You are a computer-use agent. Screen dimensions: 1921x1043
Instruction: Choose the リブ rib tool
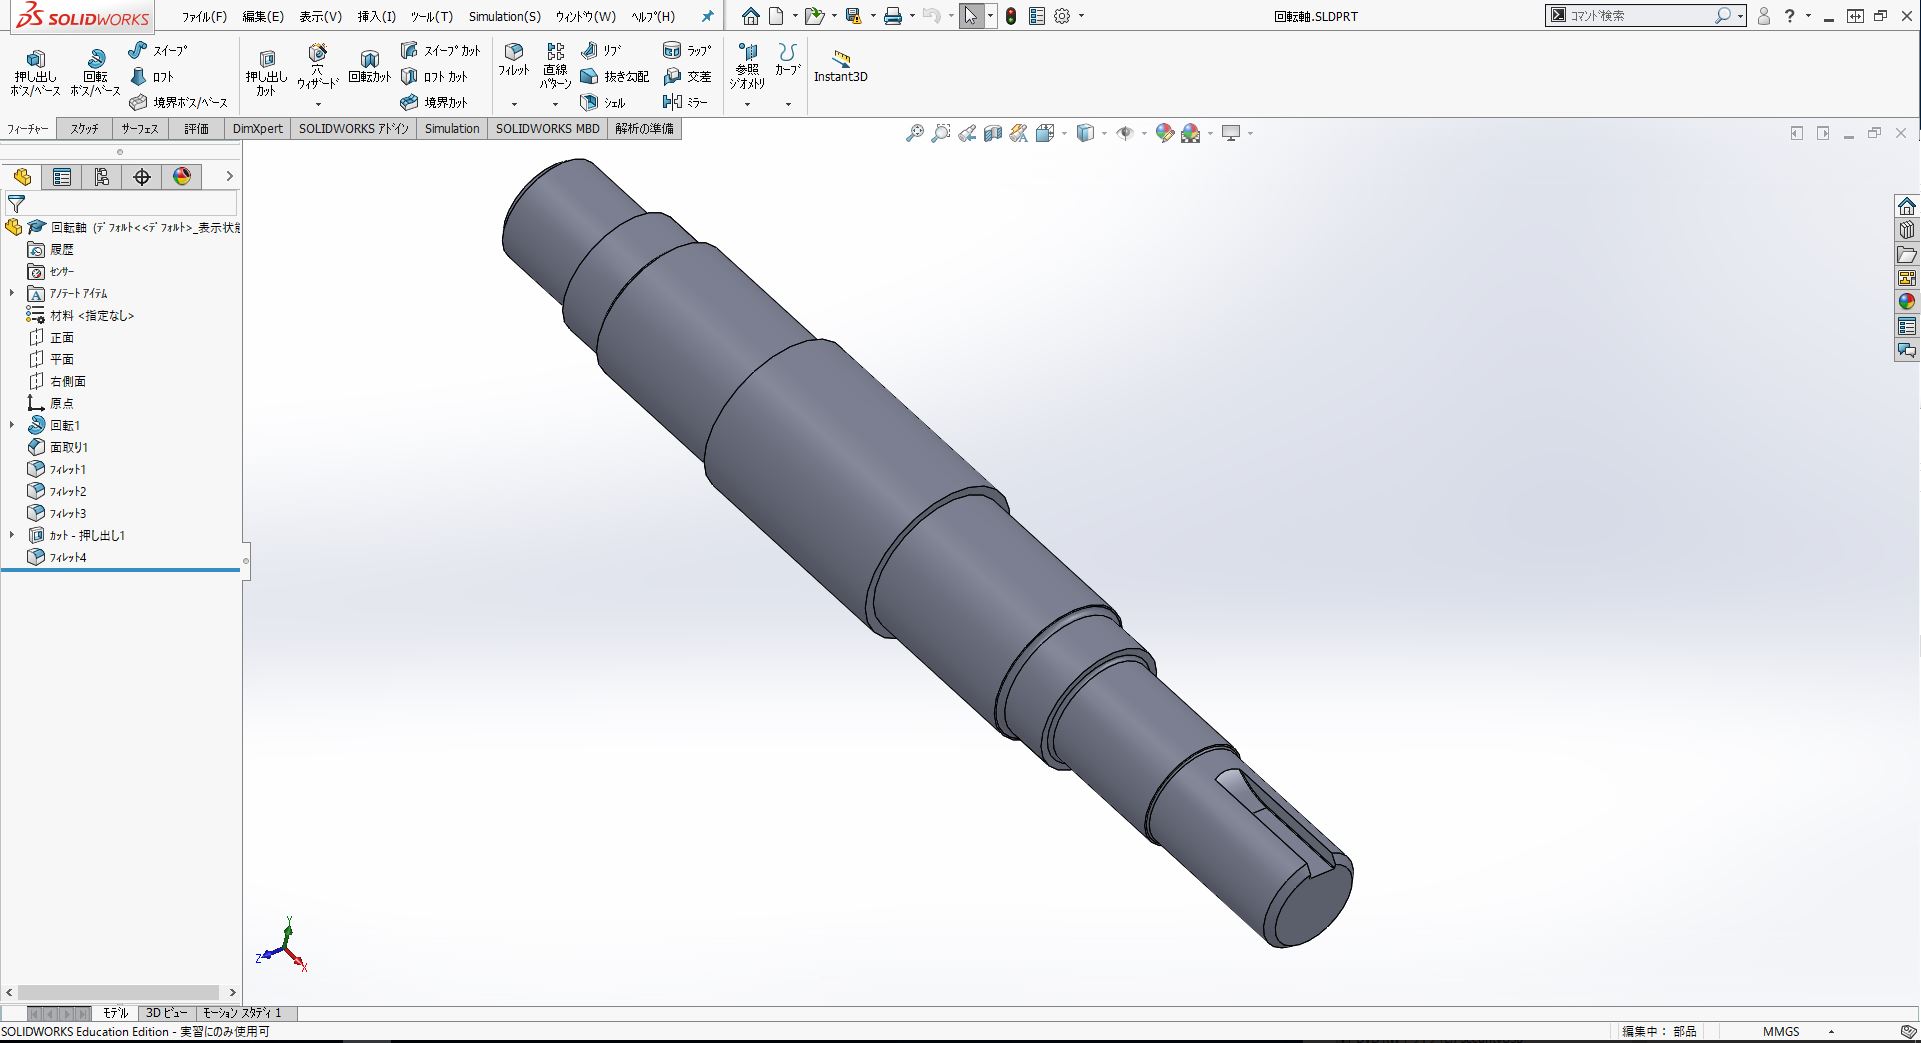[601, 50]
